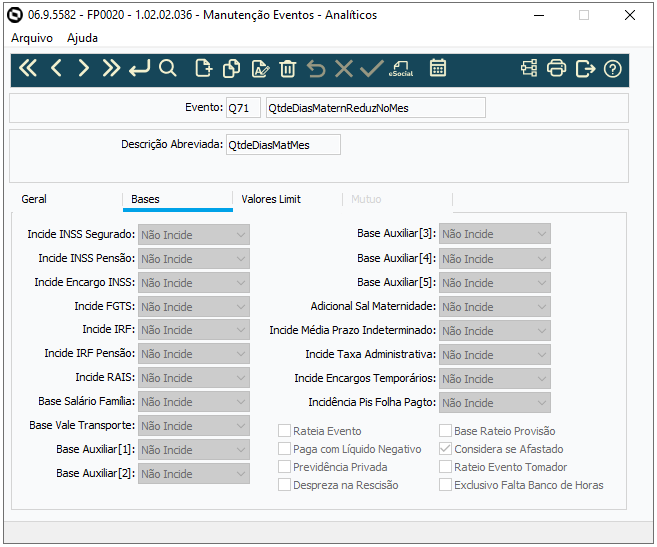Open Base Salário Família dropdown

tap(194, 402)
